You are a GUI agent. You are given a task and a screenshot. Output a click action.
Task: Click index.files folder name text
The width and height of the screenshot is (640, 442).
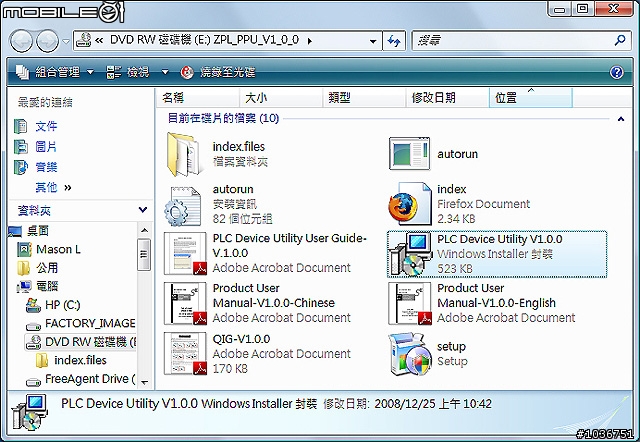click(239, 147)
